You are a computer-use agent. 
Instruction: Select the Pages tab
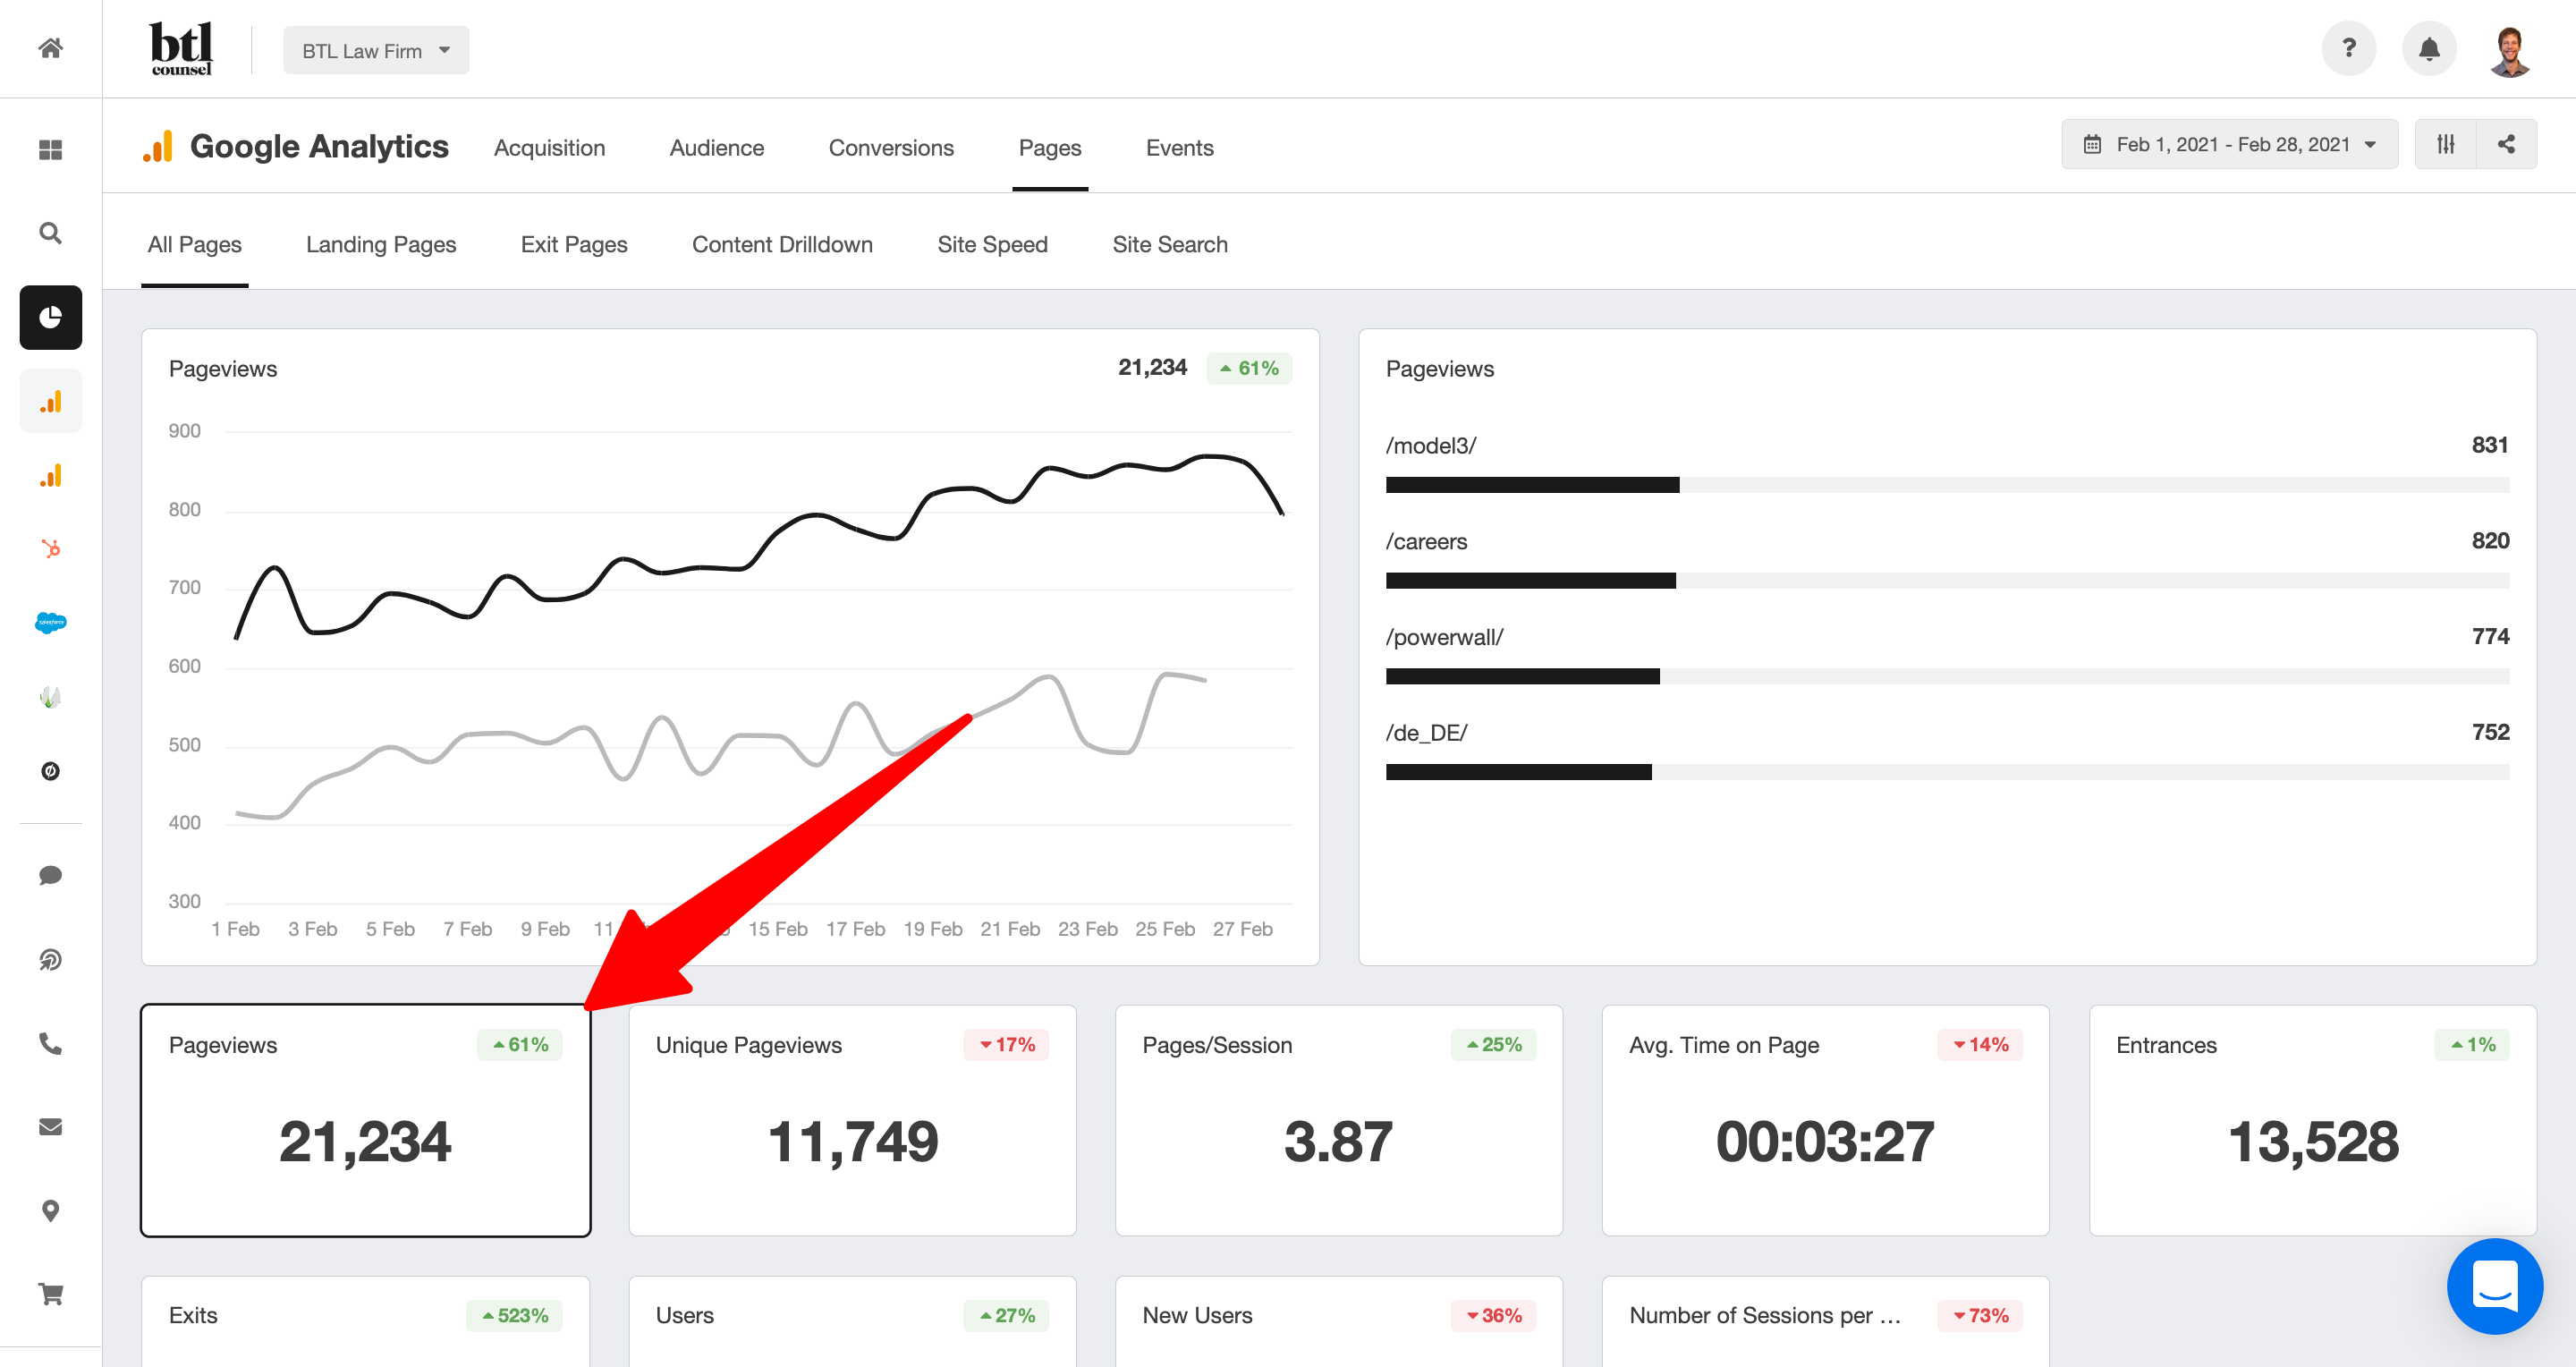(x=1049, y=148)
